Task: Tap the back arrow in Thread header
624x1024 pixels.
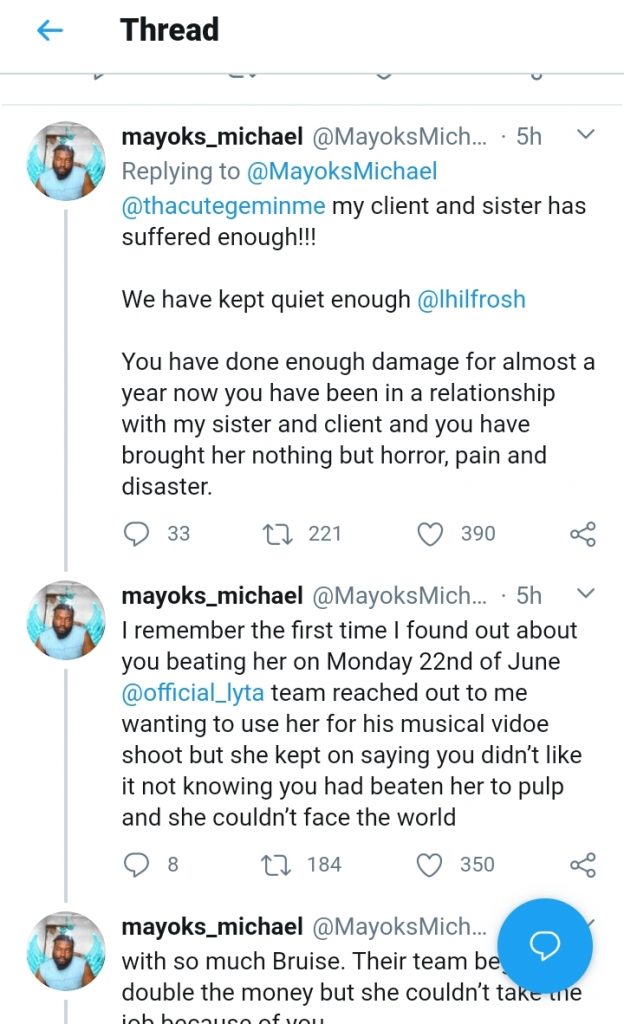Action: coord(49,31)
